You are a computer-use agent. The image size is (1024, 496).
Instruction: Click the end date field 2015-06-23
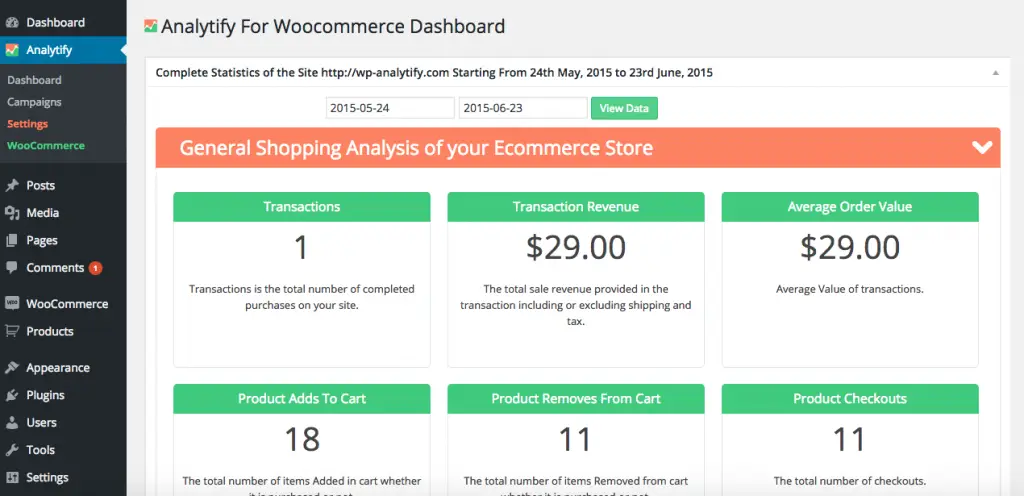[x=523, y=108]
